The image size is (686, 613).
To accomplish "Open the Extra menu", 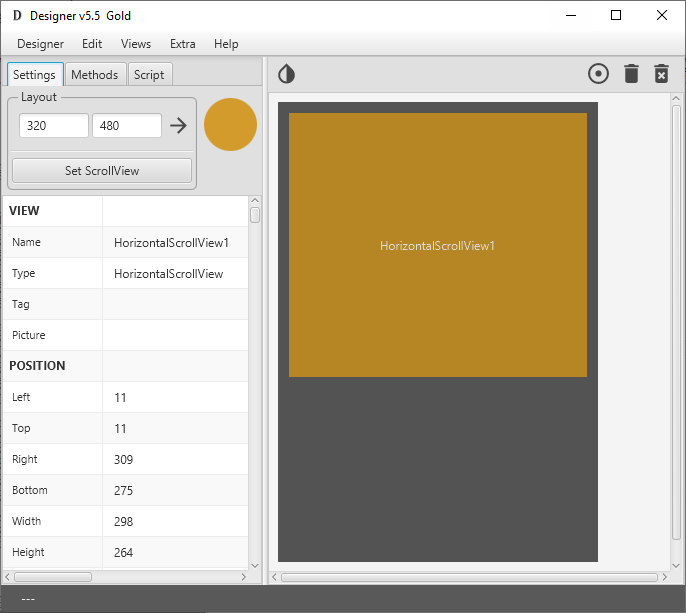I will [183, 44].
